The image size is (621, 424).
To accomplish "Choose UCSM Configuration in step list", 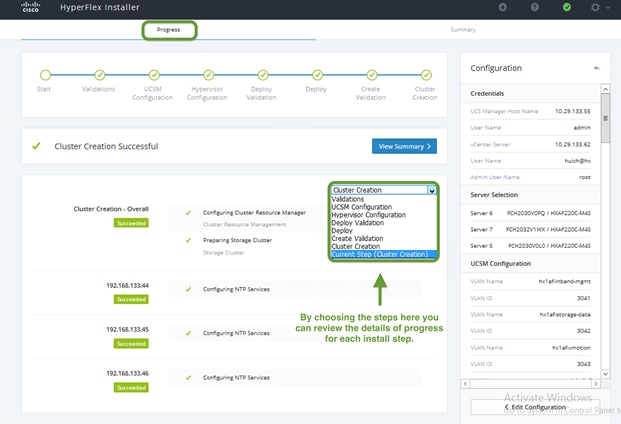I will coord(383,207).
